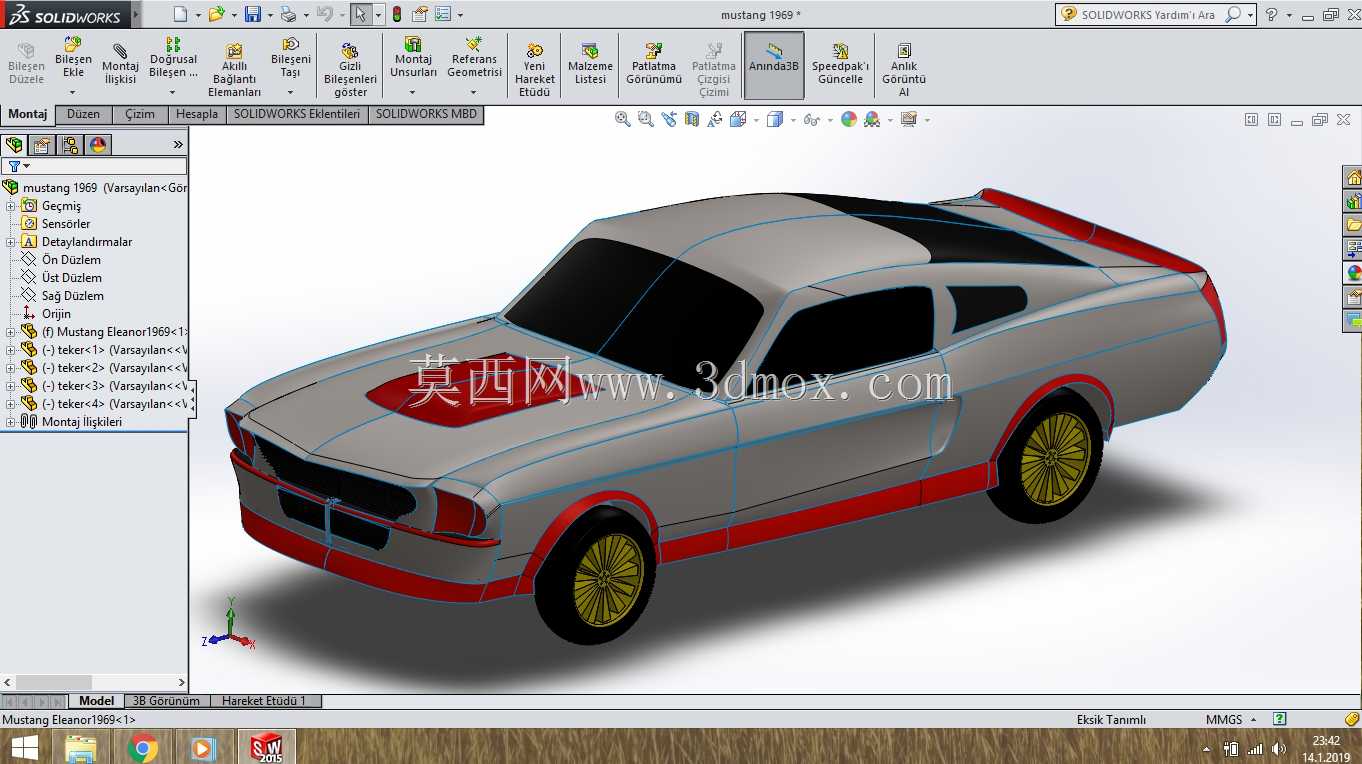The image size is (1362, 764).
Task: Open the Options checklist icon
Action: 443,14
